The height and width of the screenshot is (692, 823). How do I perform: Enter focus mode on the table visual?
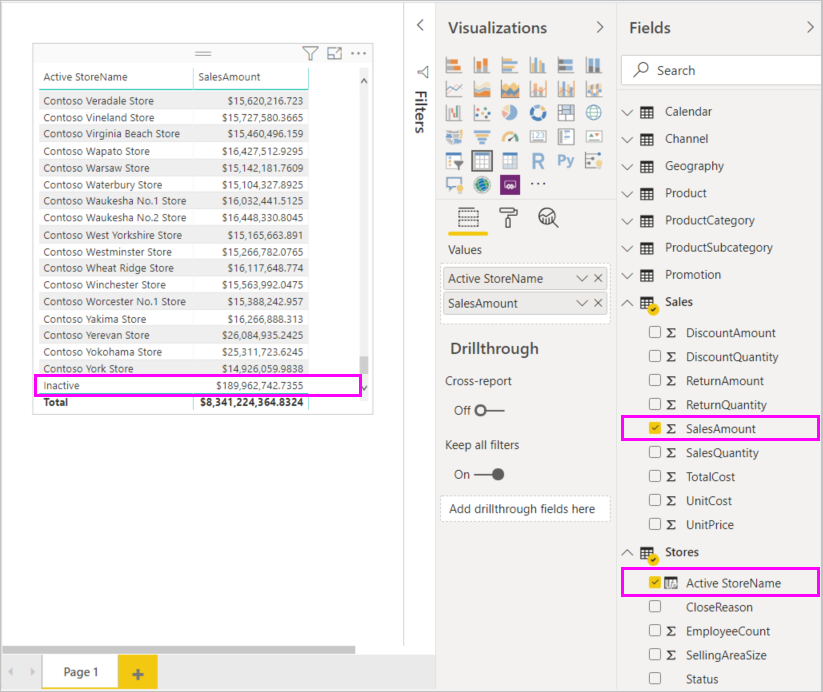[x=334, y=53]
